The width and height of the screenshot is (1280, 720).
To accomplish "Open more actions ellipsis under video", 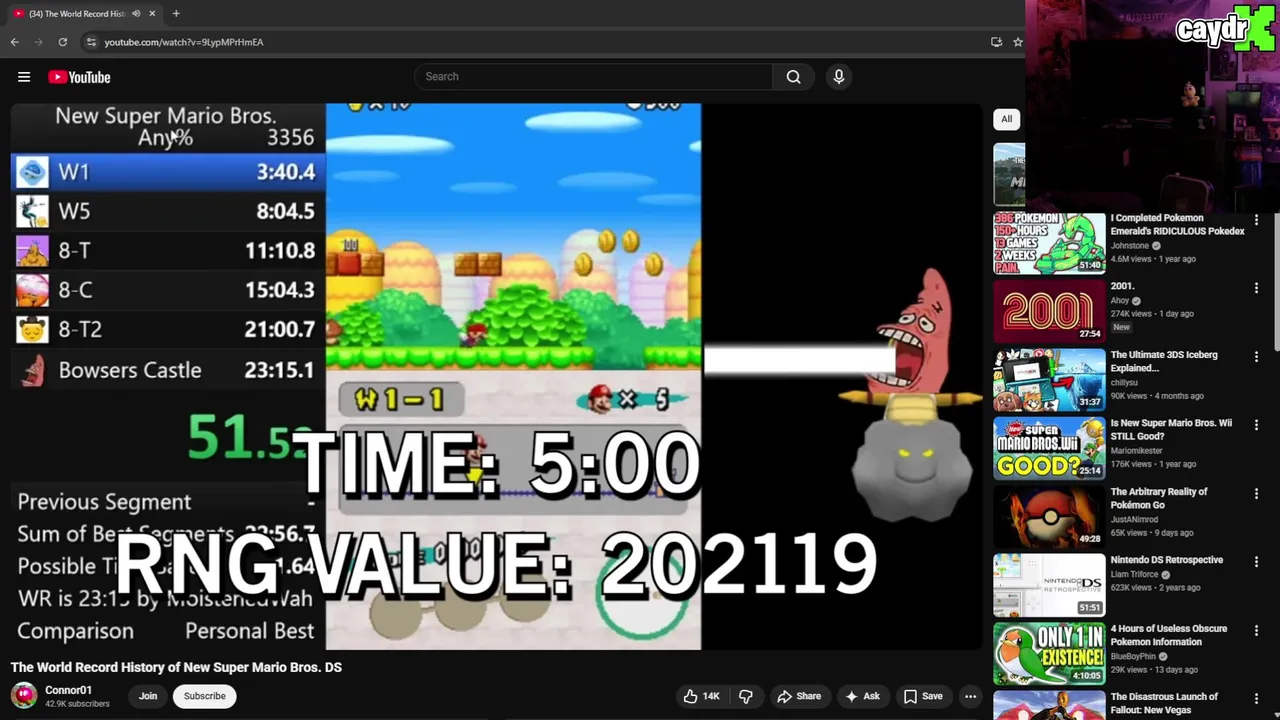I will tap(970, 696).
